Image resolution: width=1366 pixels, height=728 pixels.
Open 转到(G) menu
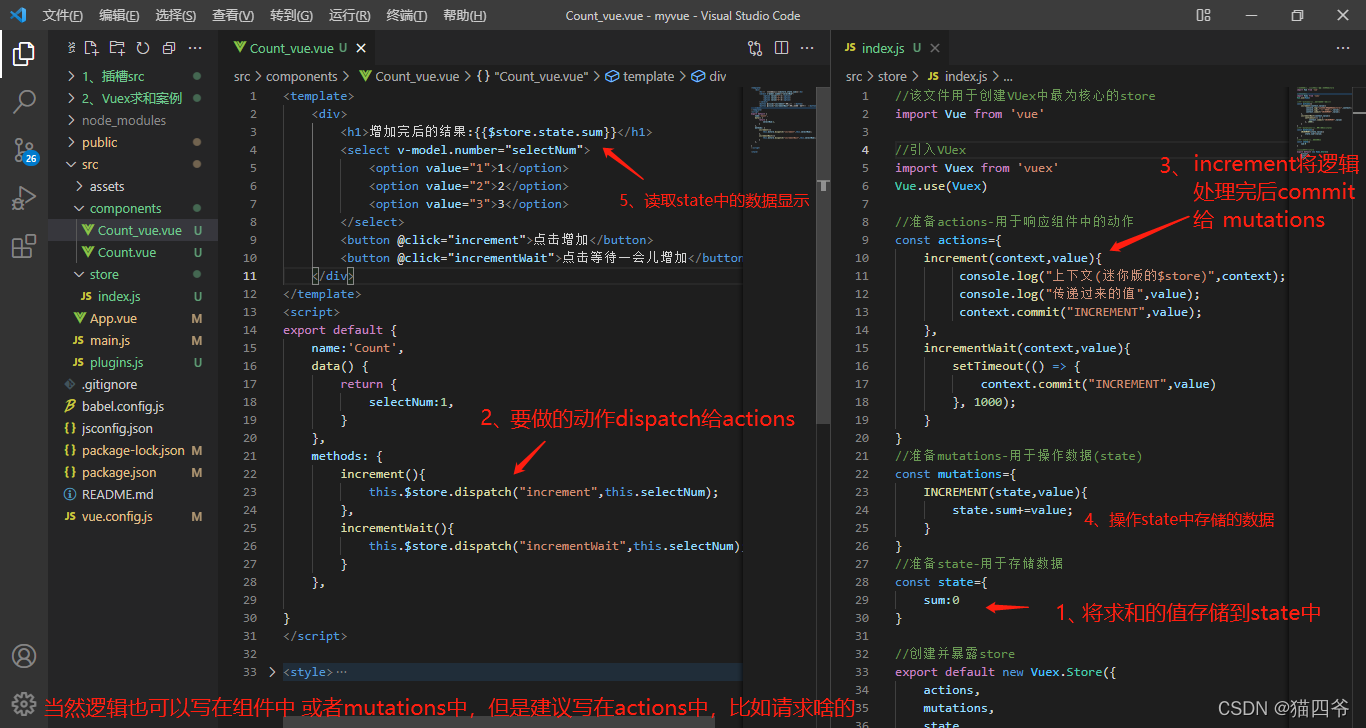291,15
